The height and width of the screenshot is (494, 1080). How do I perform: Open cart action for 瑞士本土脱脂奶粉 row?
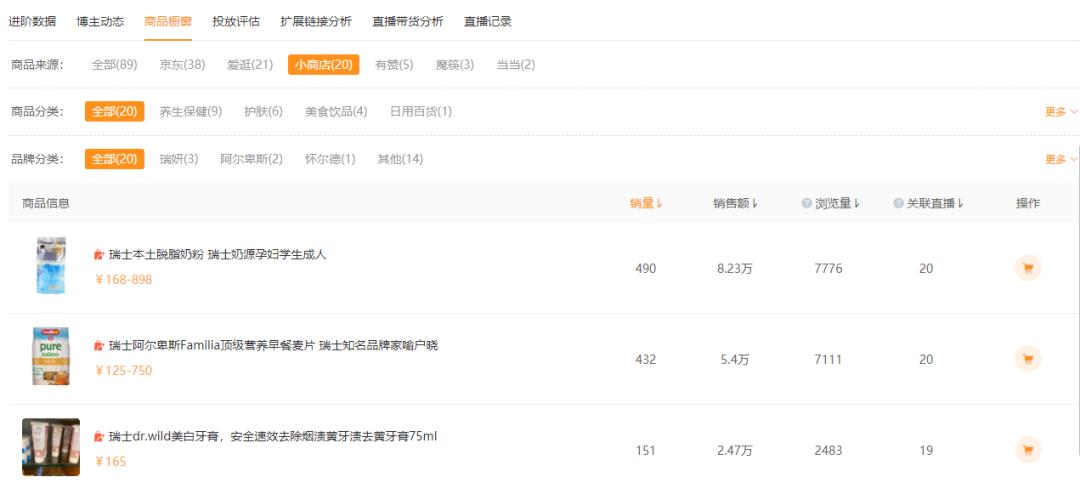pos(1028,268)
